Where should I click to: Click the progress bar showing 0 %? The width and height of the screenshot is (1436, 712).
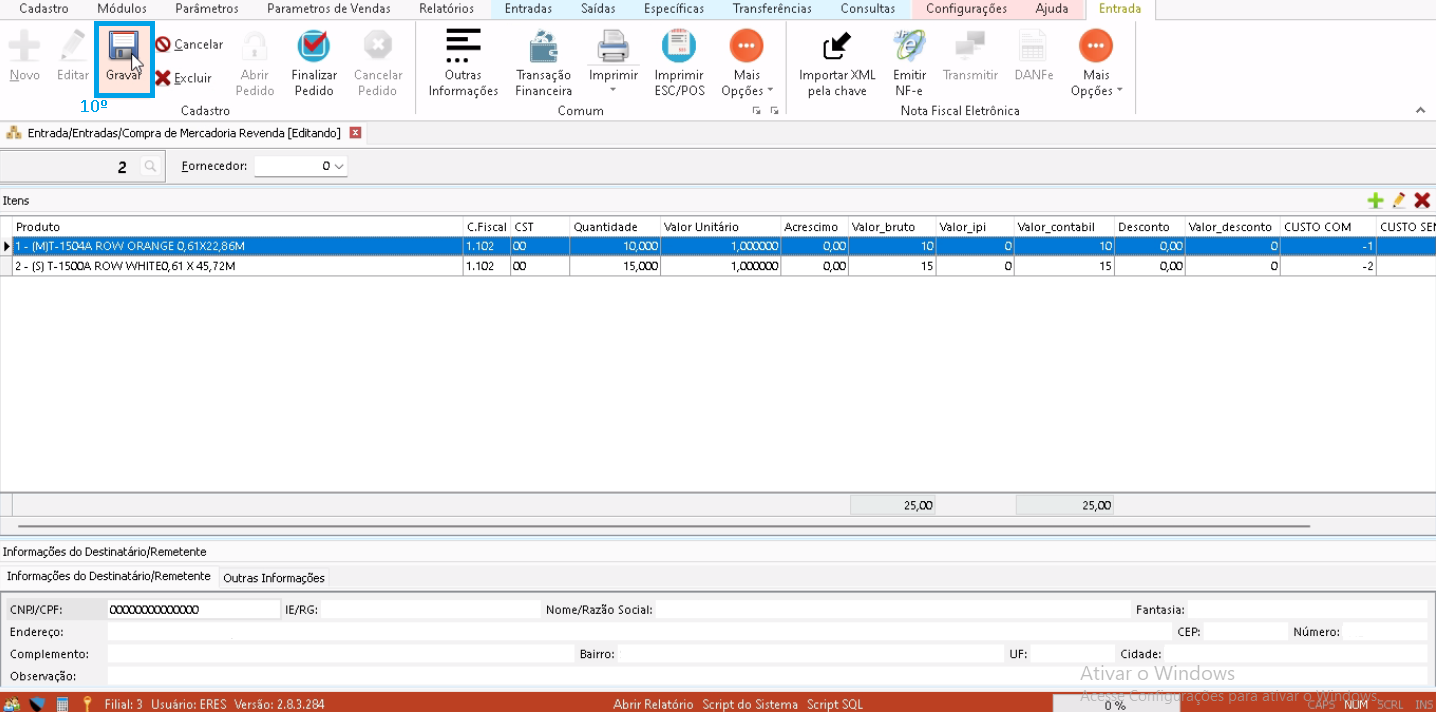pyautogui.click(x=1115, y=704)
